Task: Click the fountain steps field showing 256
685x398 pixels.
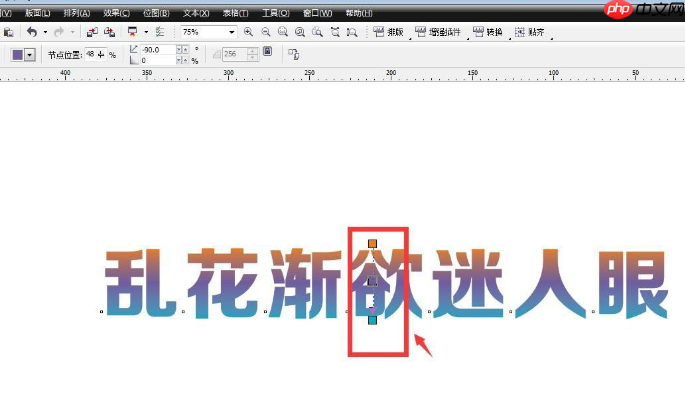Action: [235, 54]
